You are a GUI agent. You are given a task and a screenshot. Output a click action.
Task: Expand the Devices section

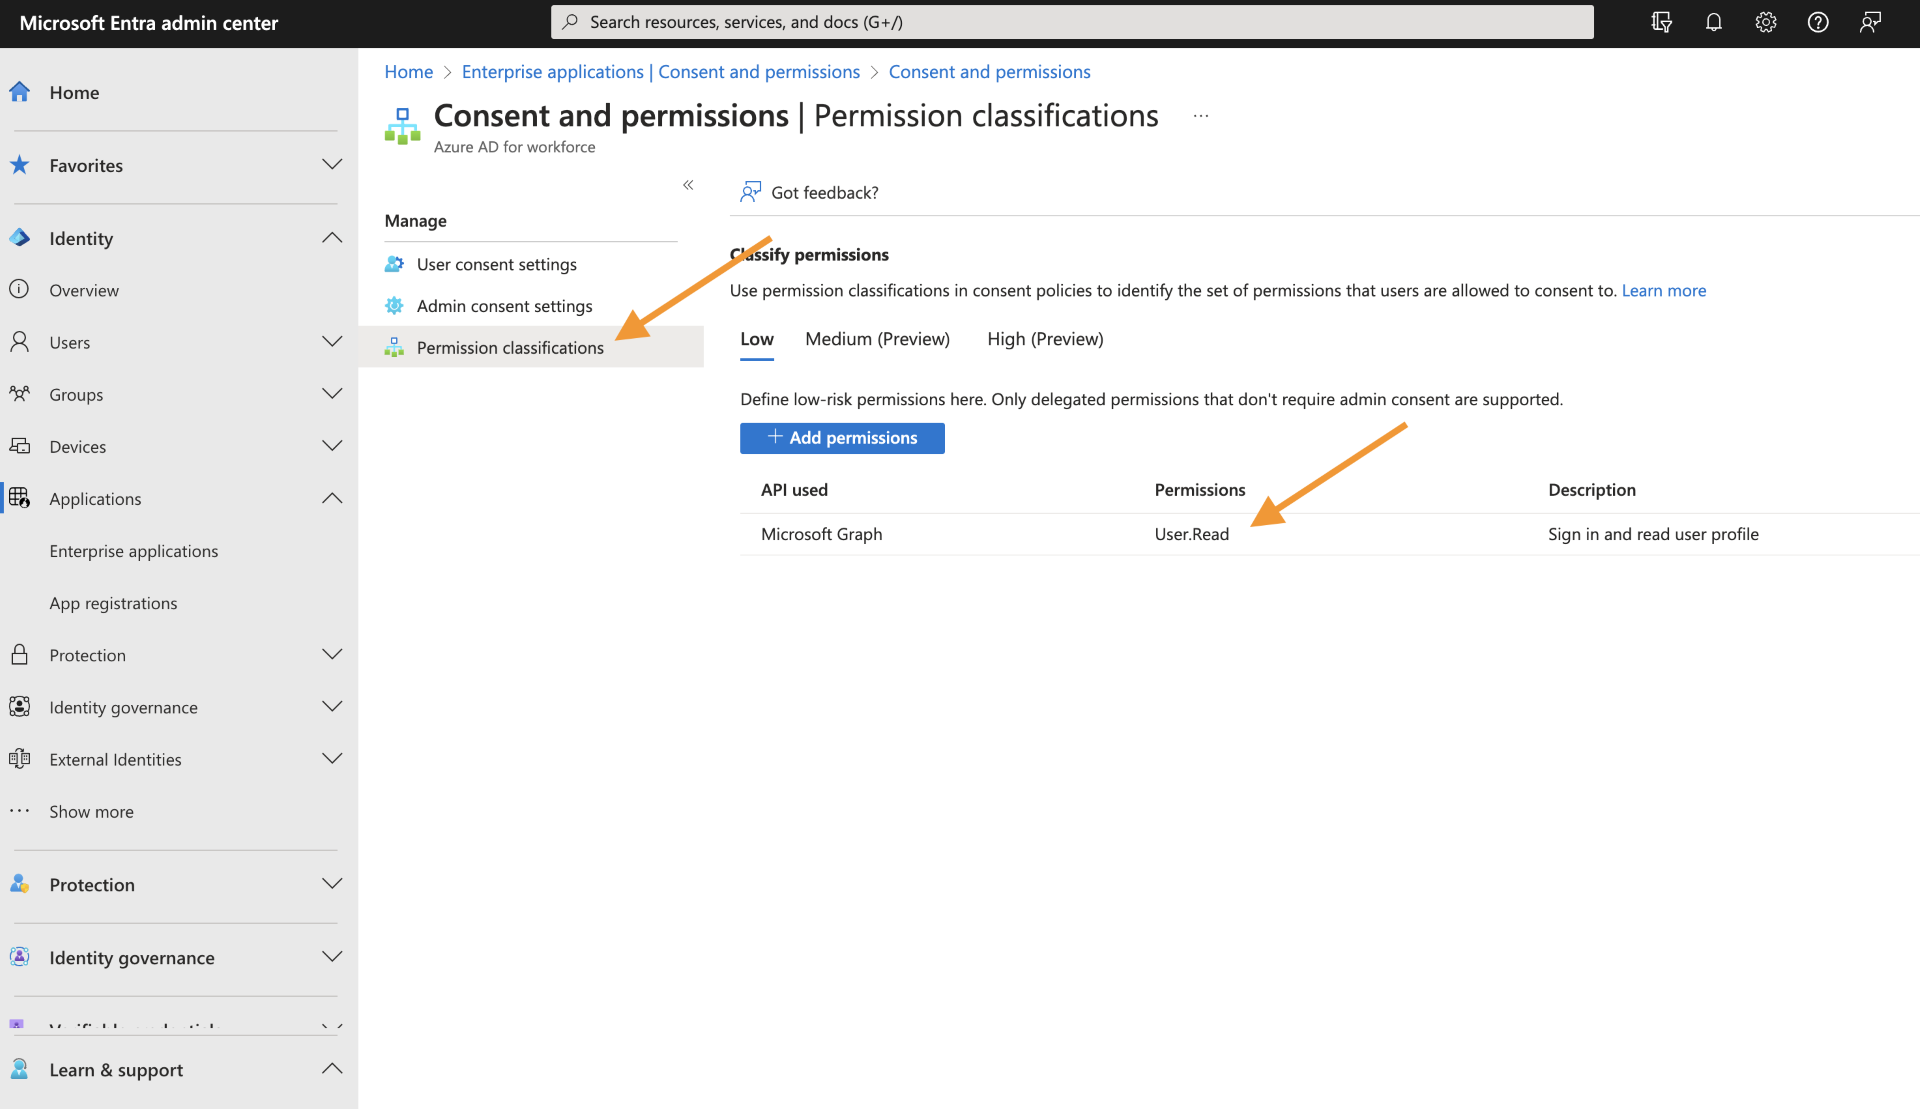pyautogui.click(x=332, y=446)
